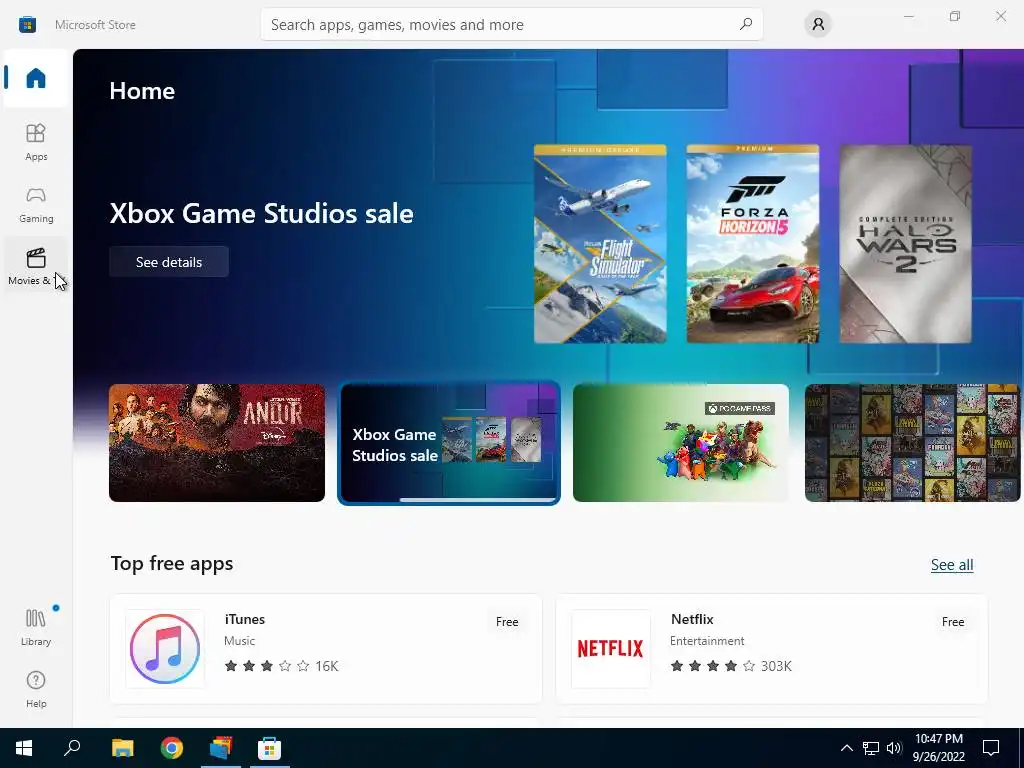The width and height of the screenshot is (1024, 768).
Task: Click the Microsoft Store taskbar icon
Action: (x=269, y=748)
